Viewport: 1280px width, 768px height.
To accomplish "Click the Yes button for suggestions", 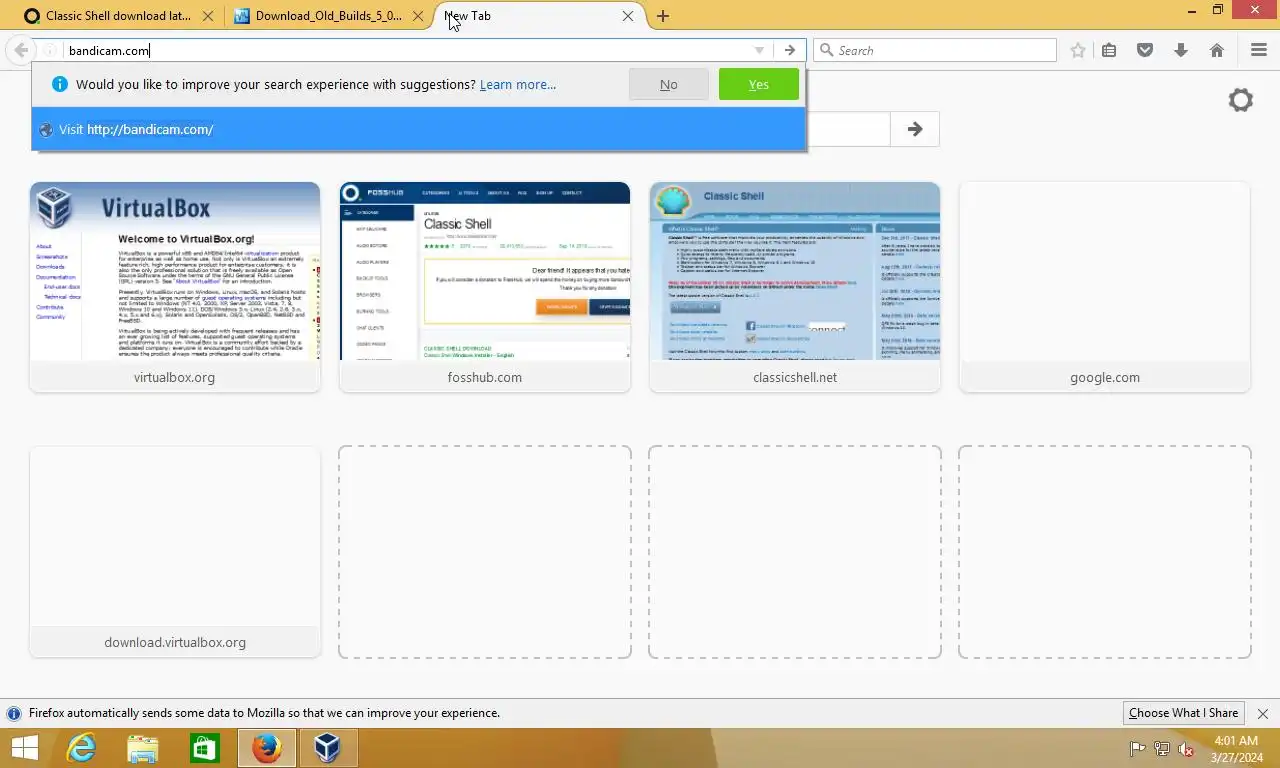I will [x=759, y=84].
